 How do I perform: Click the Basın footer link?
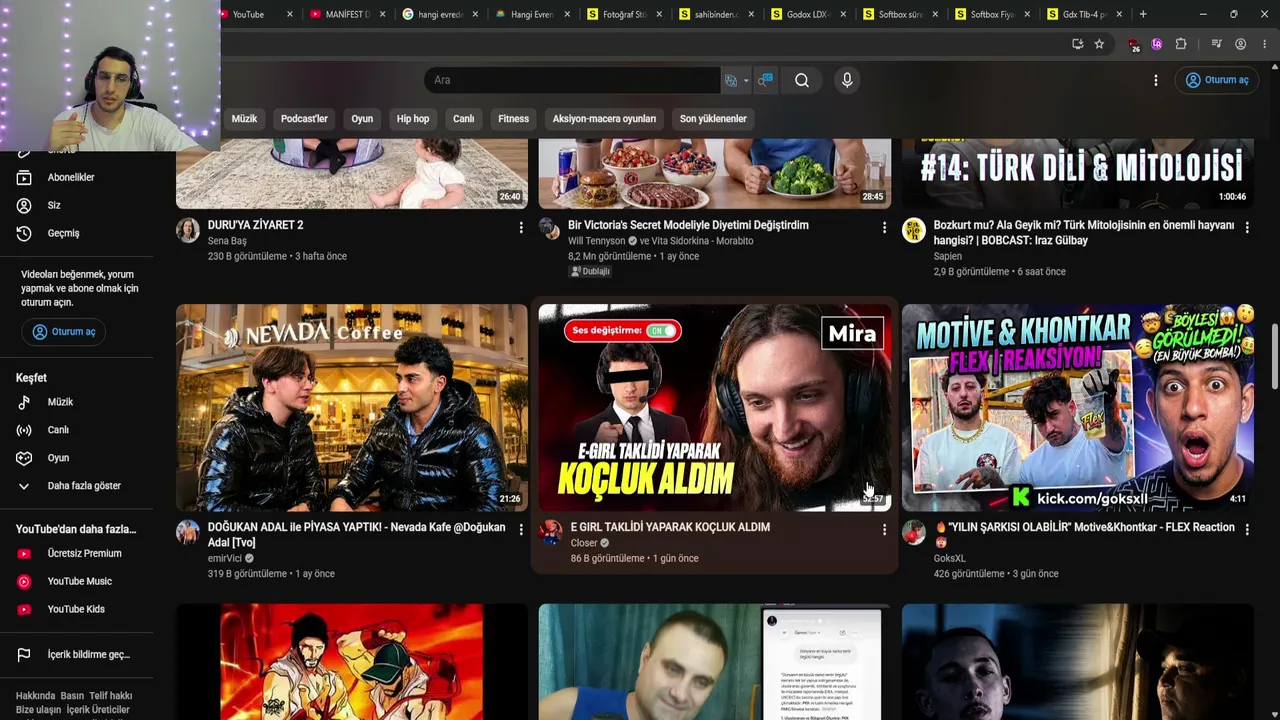pos(72,696)
